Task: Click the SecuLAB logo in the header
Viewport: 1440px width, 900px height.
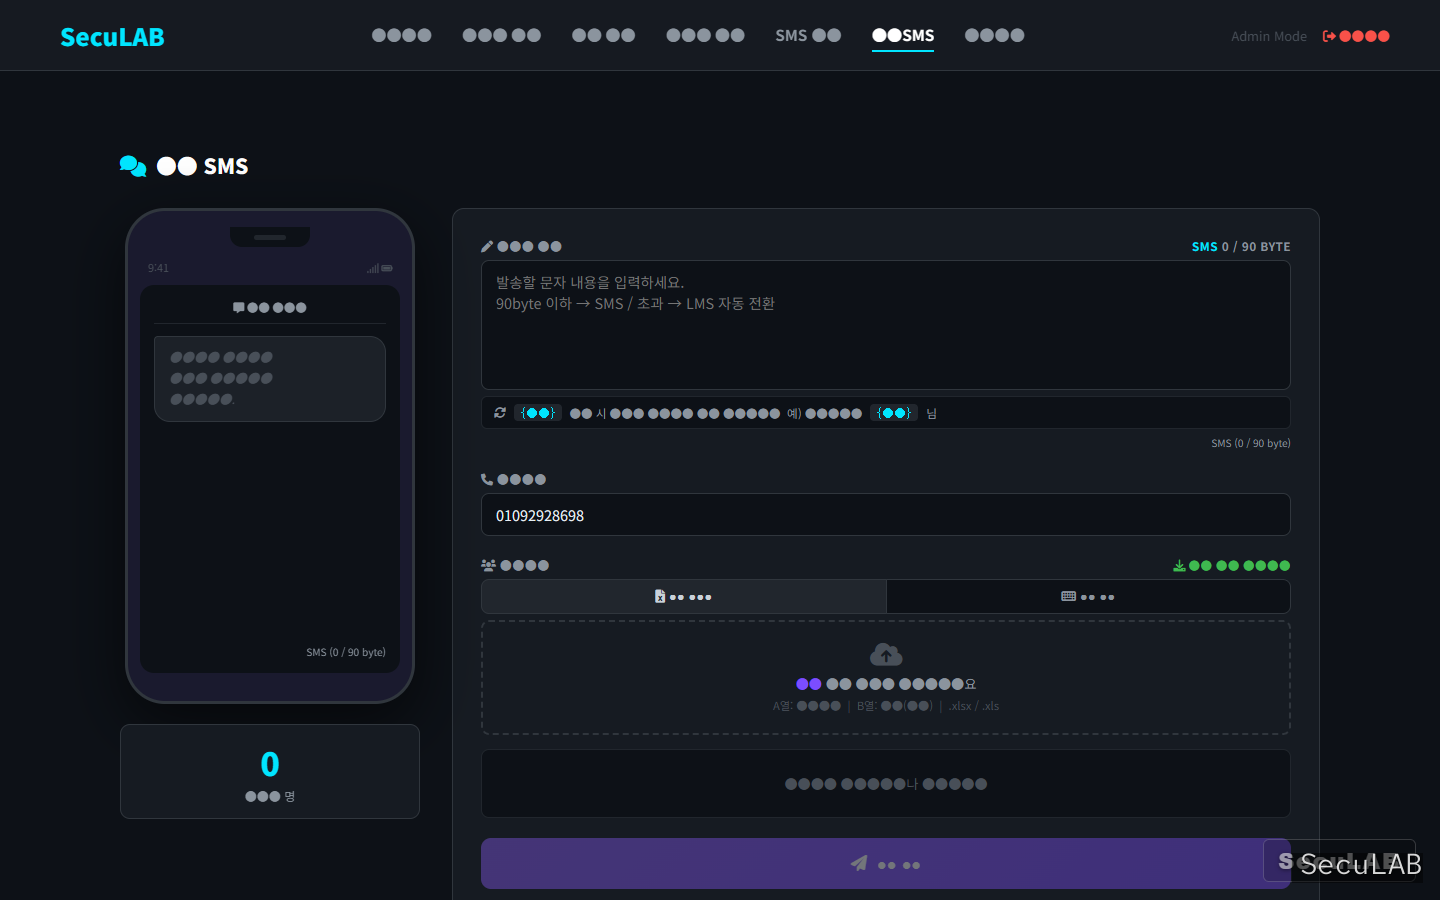Action: click(112, 37)
